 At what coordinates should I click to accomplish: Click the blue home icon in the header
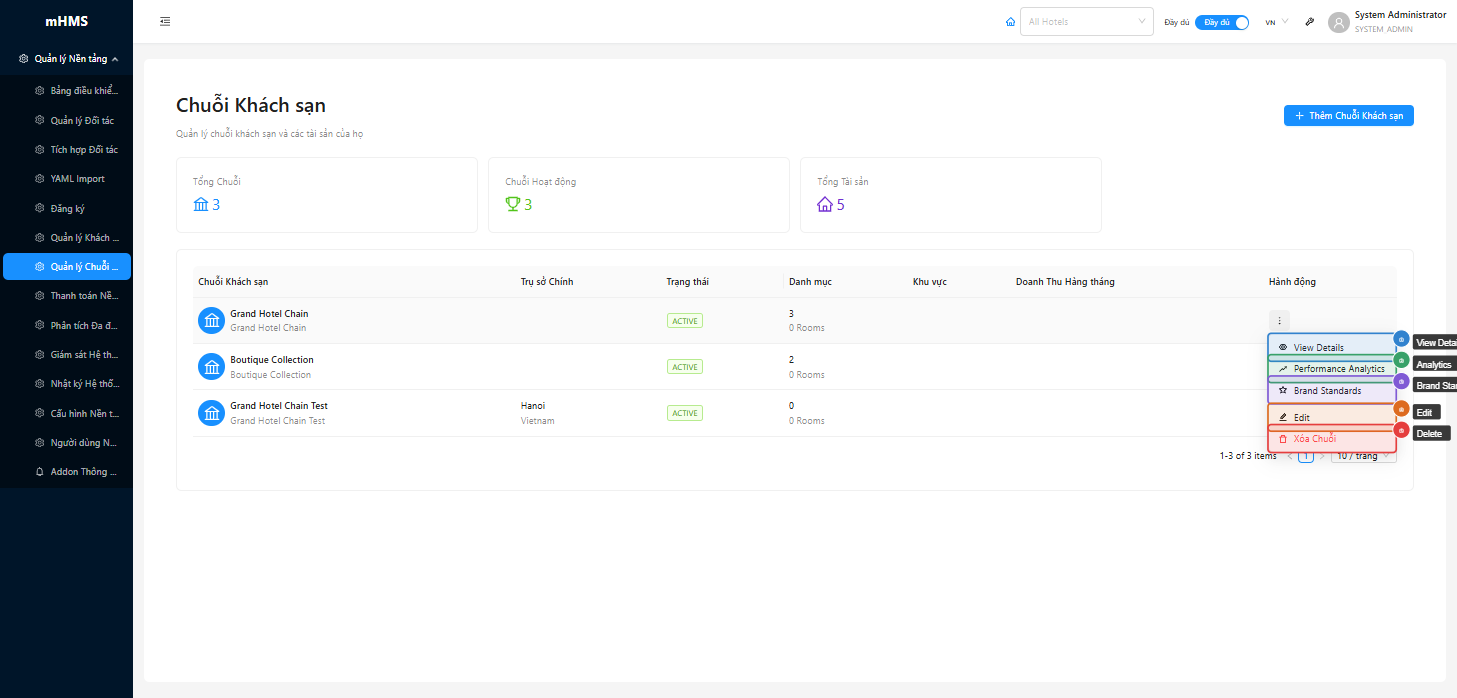point(1010,22)
